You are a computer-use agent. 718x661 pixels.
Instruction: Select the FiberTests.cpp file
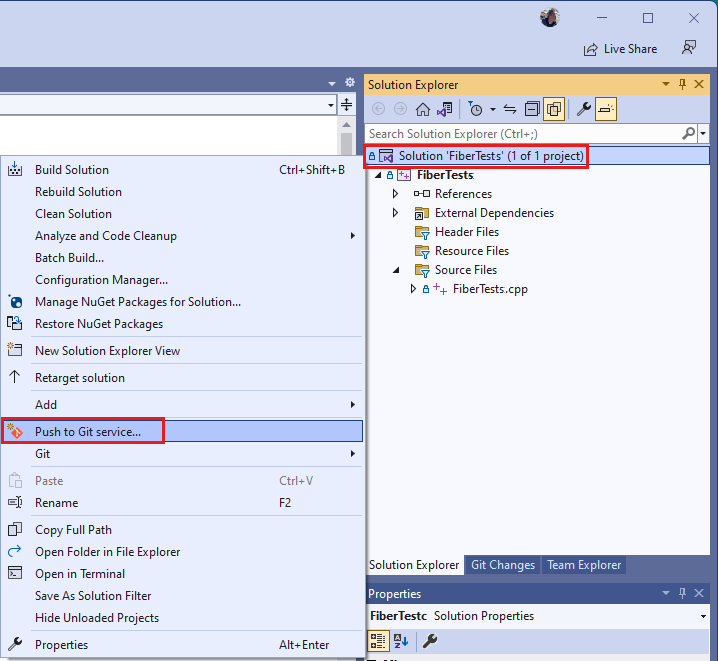click(490, 289)
